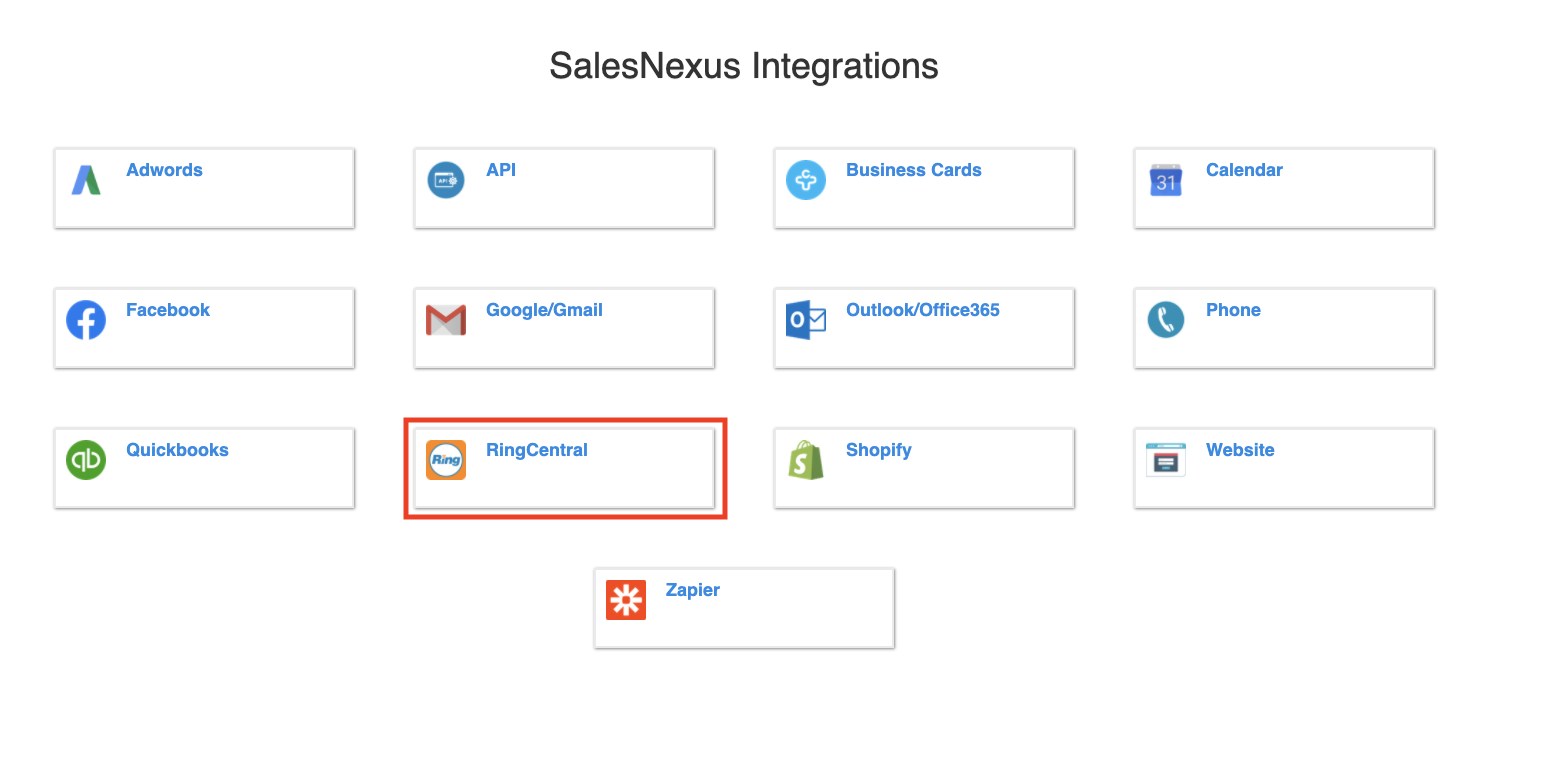The image size is (1548, 770).
Task: Click the API gear icon
Action: pos(446,180)
